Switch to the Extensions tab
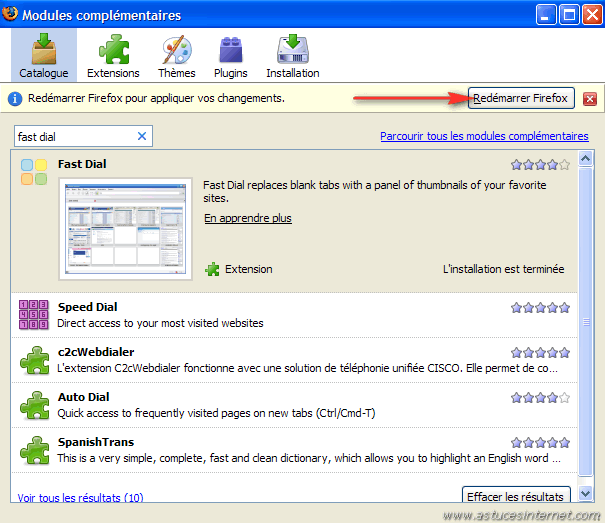This screenshot has width=605, height=523. pos(113,55)
